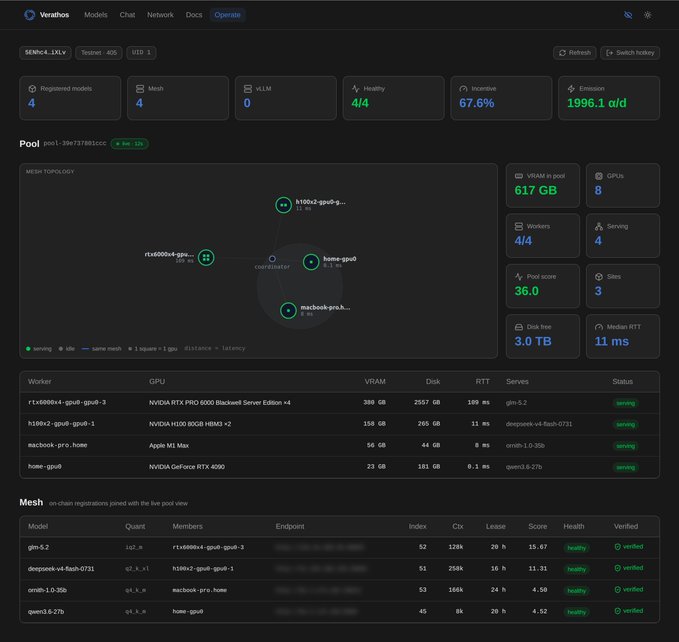Click deepseek-v4-flash-0731 in the Mesh Model column
Viewport: 679px width, 642px height.
coord(61,568)
